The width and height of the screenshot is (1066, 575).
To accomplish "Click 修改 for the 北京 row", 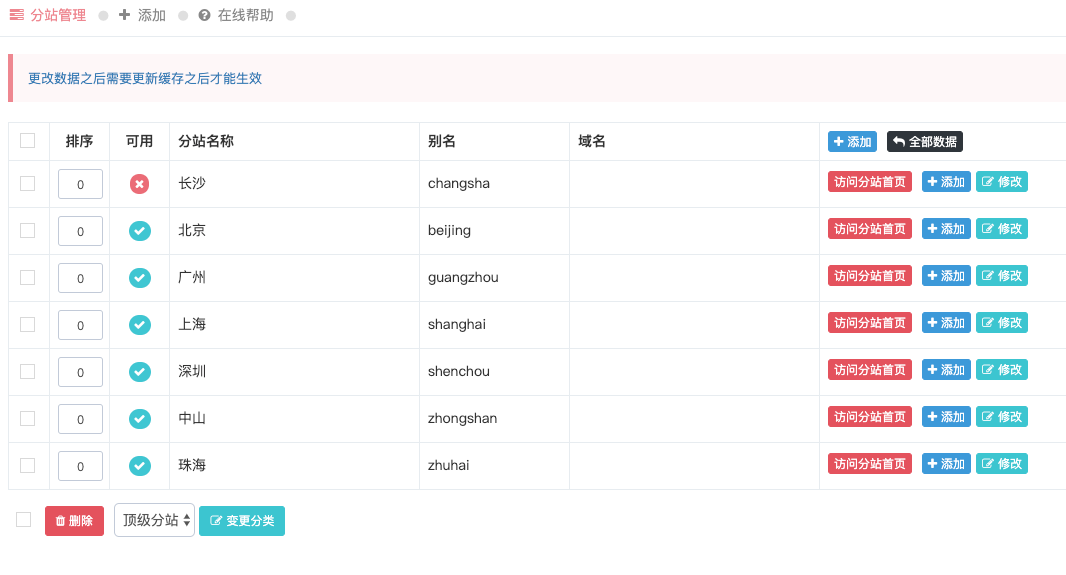I will tap(1002, 228).
